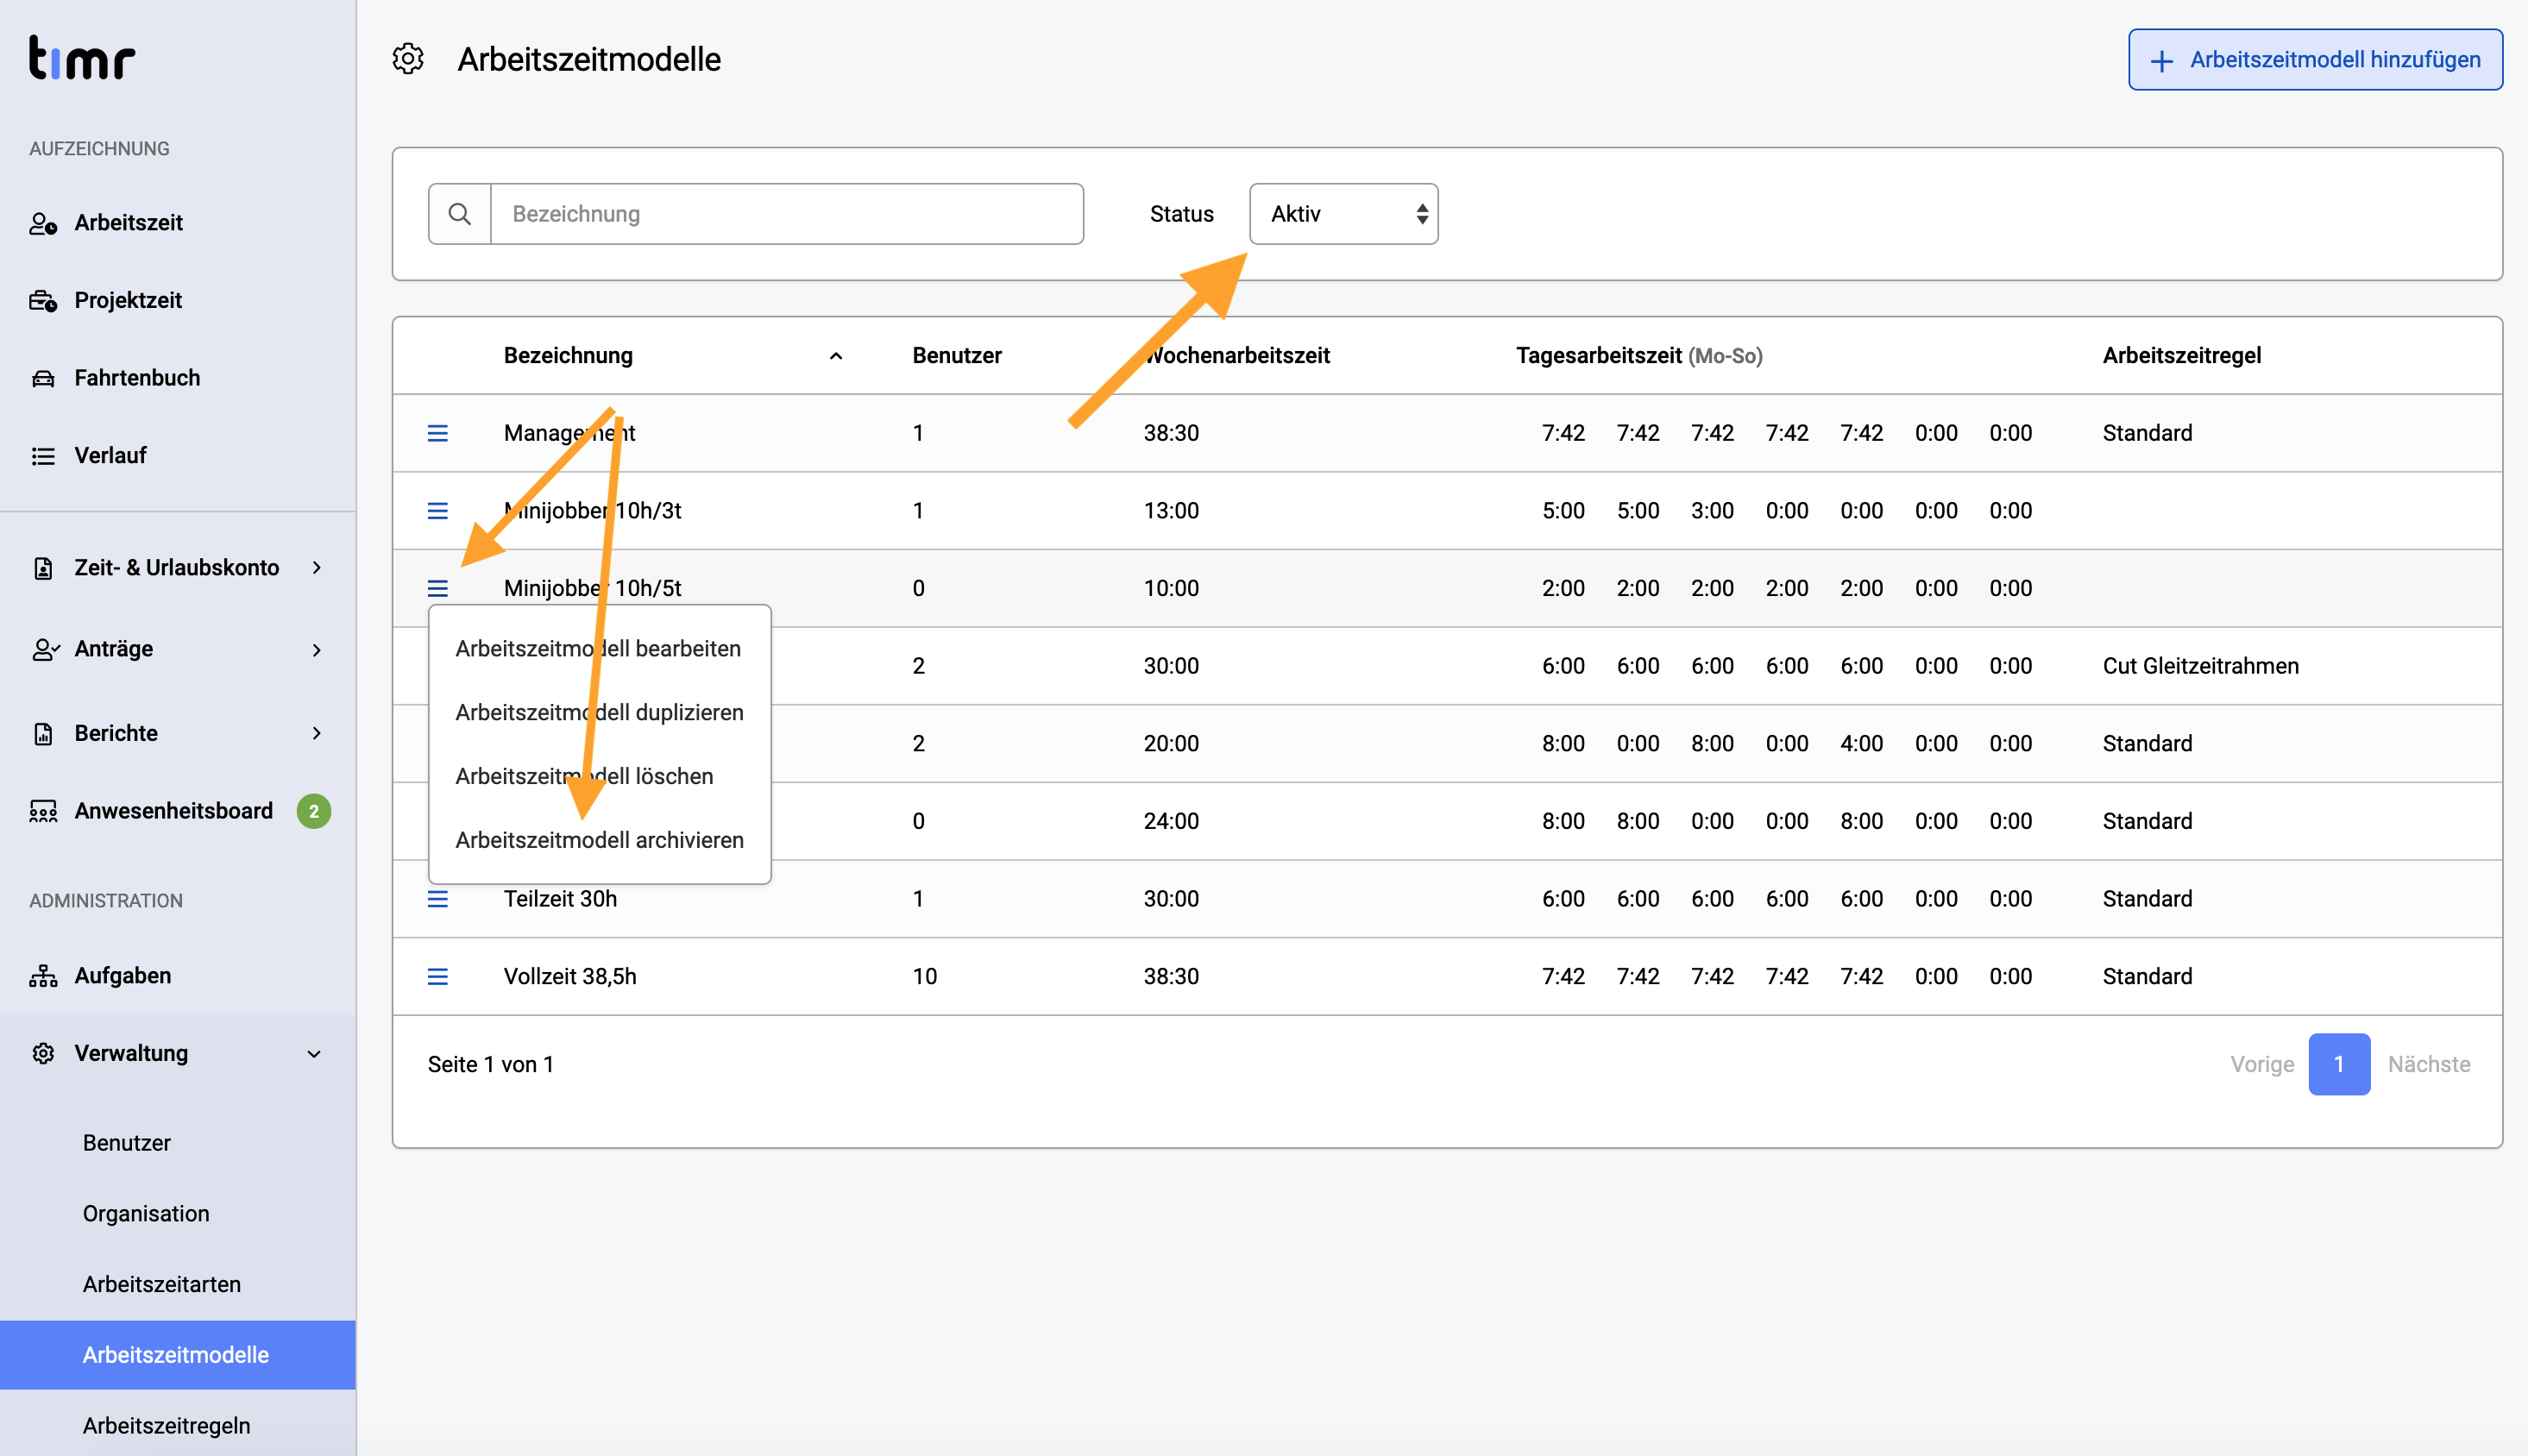Choose Arbeitszeitmodell duplizieren from menu

(599, 712)
